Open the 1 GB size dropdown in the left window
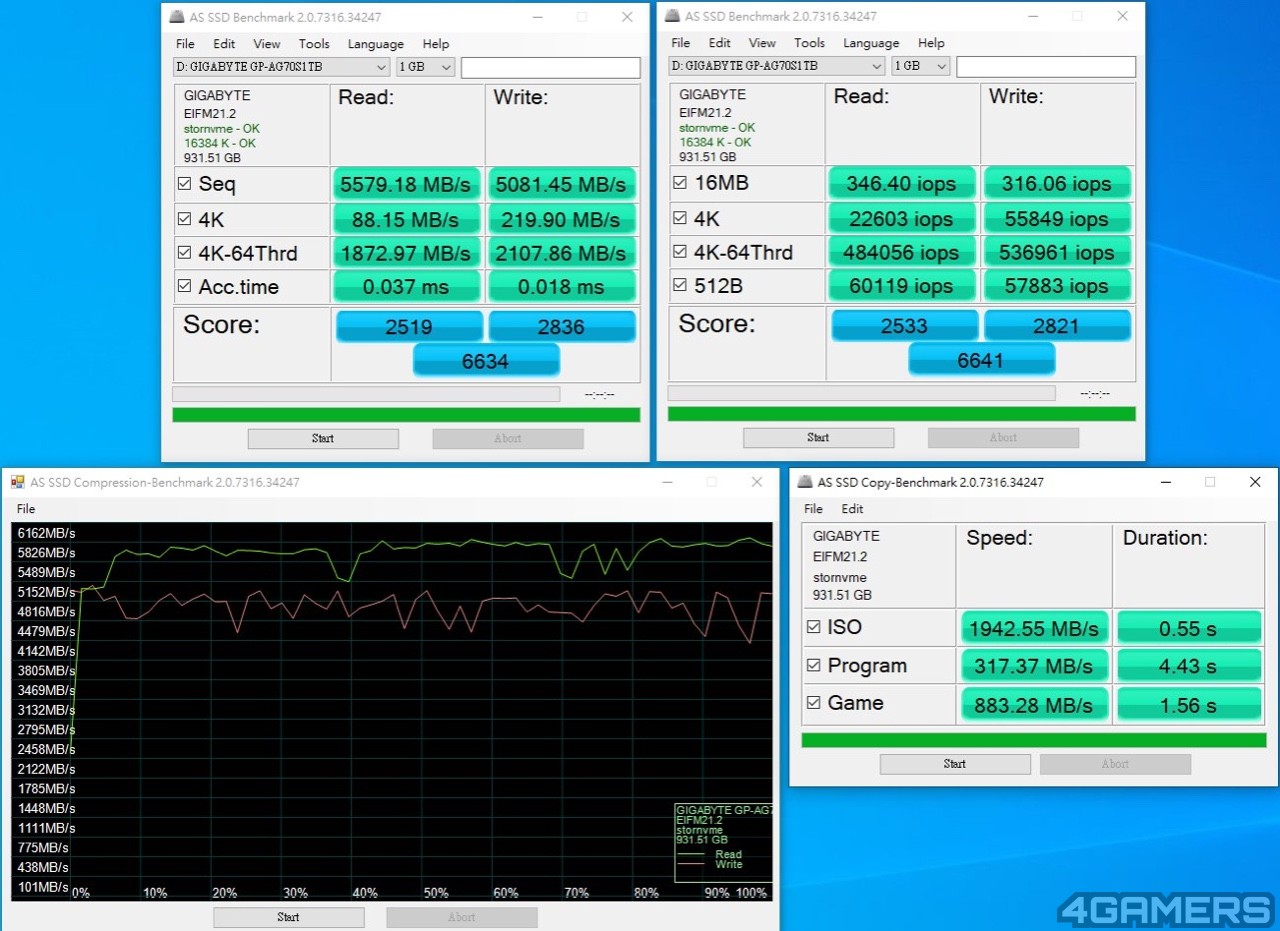1280x931 pixels. [426, 67]
